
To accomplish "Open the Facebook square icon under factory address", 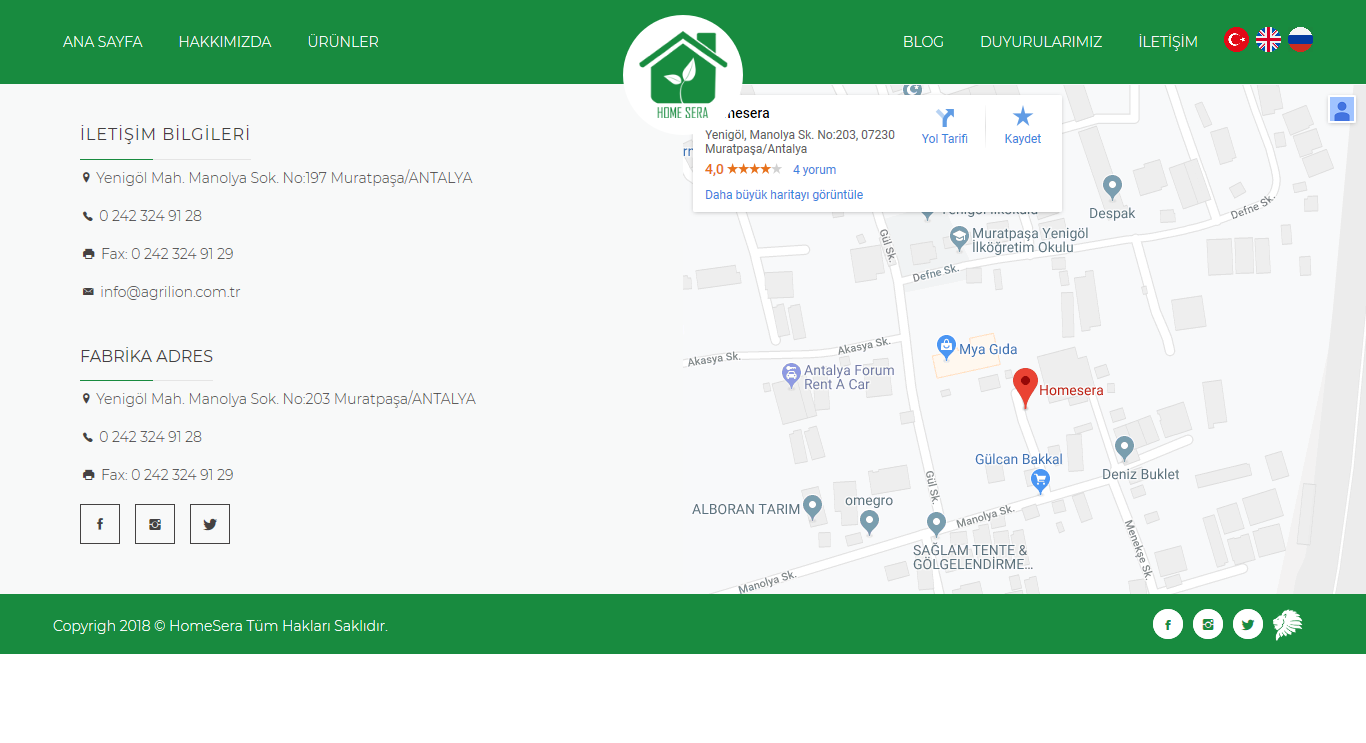I will pos(100,524).
